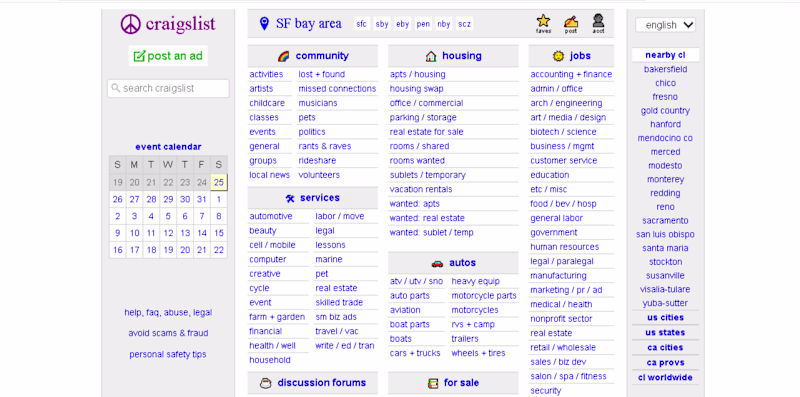
Task: Browse salon / spa / fitness jobs
Action: [x=568, y=376]
